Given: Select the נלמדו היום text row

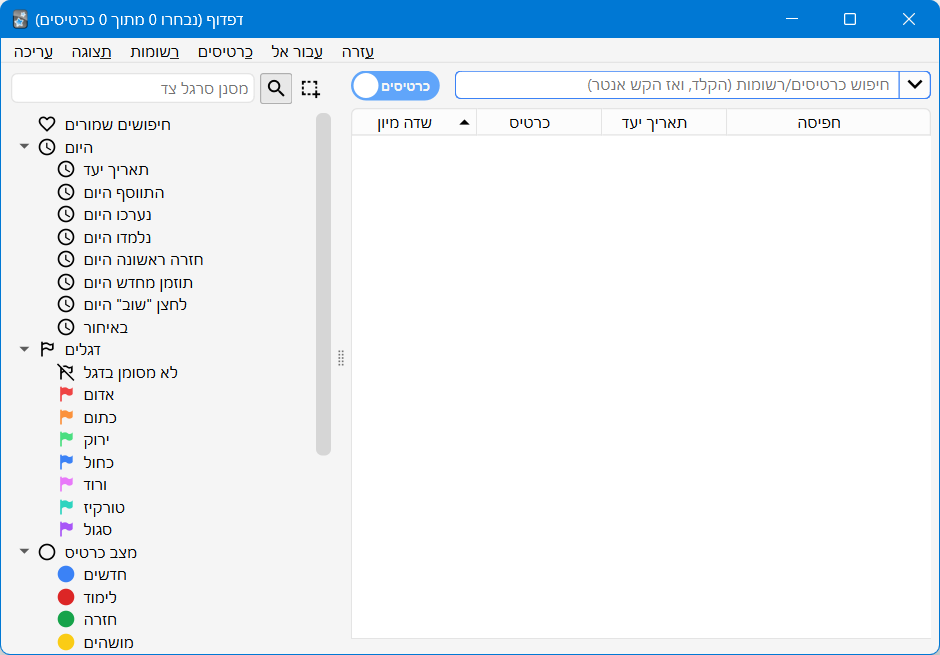Looking at the screenshot, I should coord(117,237).
